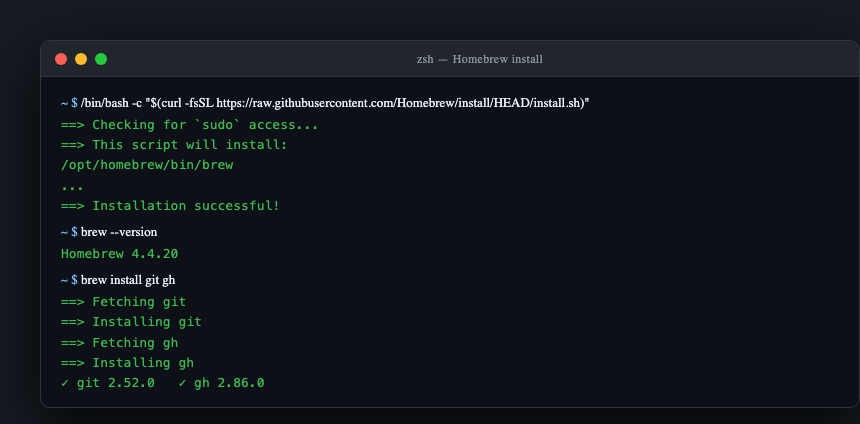
Task: Select the line 'Installing gh'
Action: click(x=127, y=363)
